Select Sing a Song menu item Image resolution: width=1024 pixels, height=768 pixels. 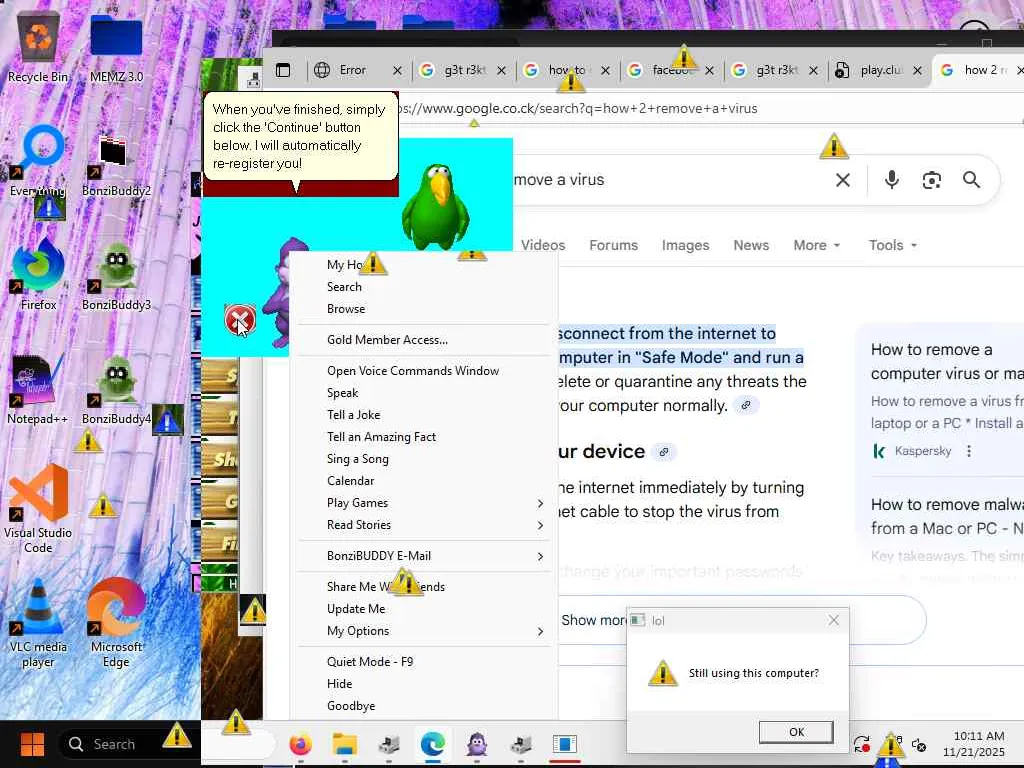click(424, 459)
